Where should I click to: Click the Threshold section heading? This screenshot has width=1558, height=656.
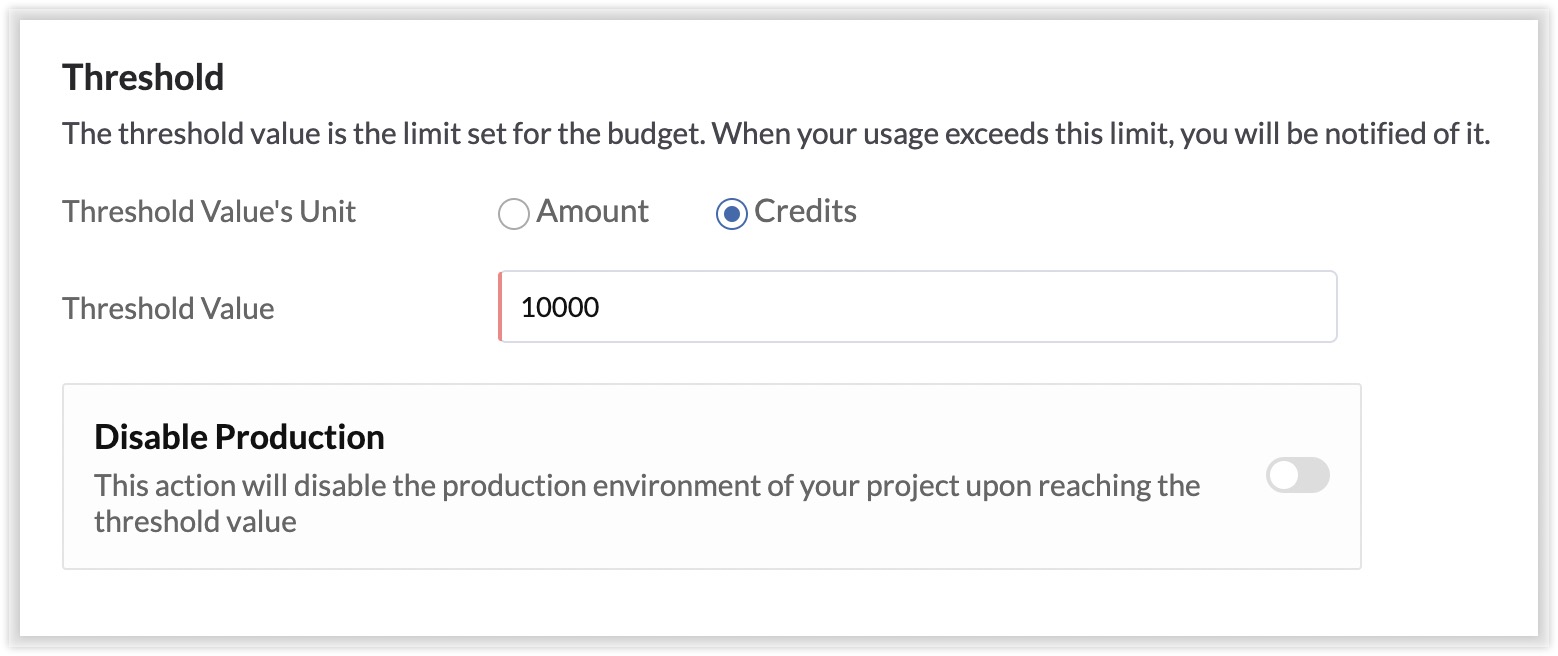tap(143, 77)
